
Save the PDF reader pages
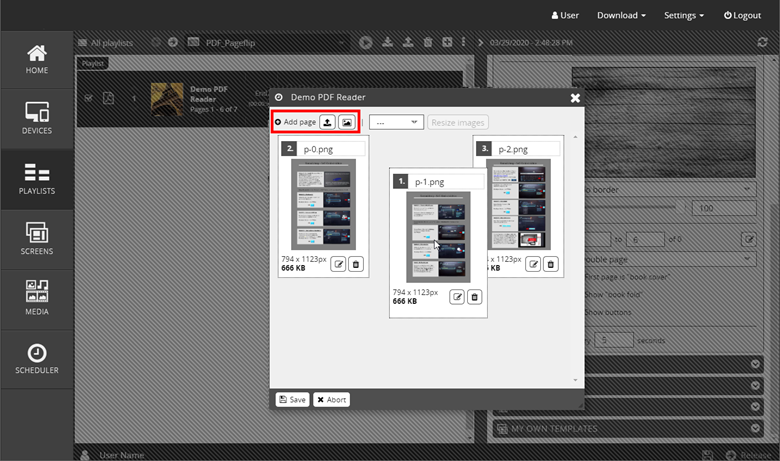tap(292, 399)
